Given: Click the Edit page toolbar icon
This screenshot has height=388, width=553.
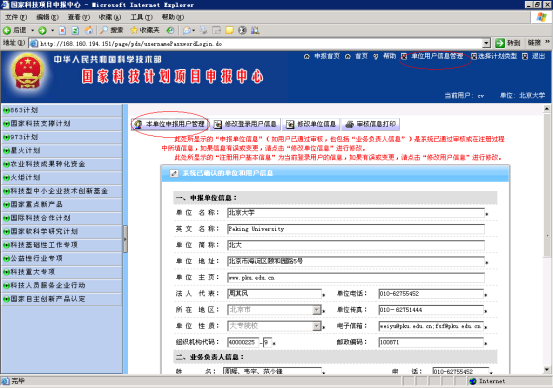Looking at the screenshot, I should (x=217, y=30).
